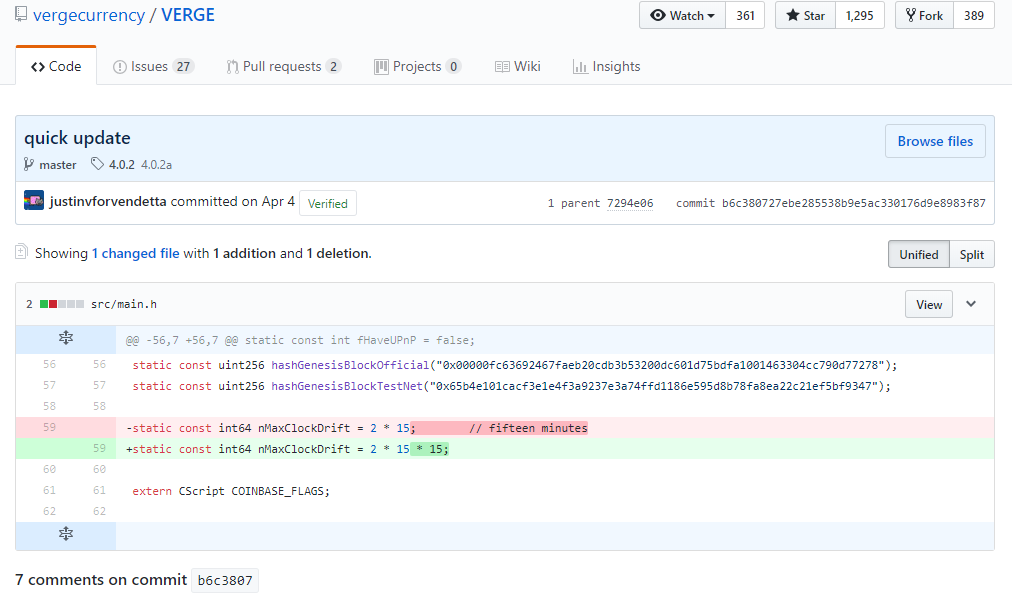The height and width of the screenshot is (602, 1012).
Task: Click the branch icon beside master
Action: click(28, 165)
